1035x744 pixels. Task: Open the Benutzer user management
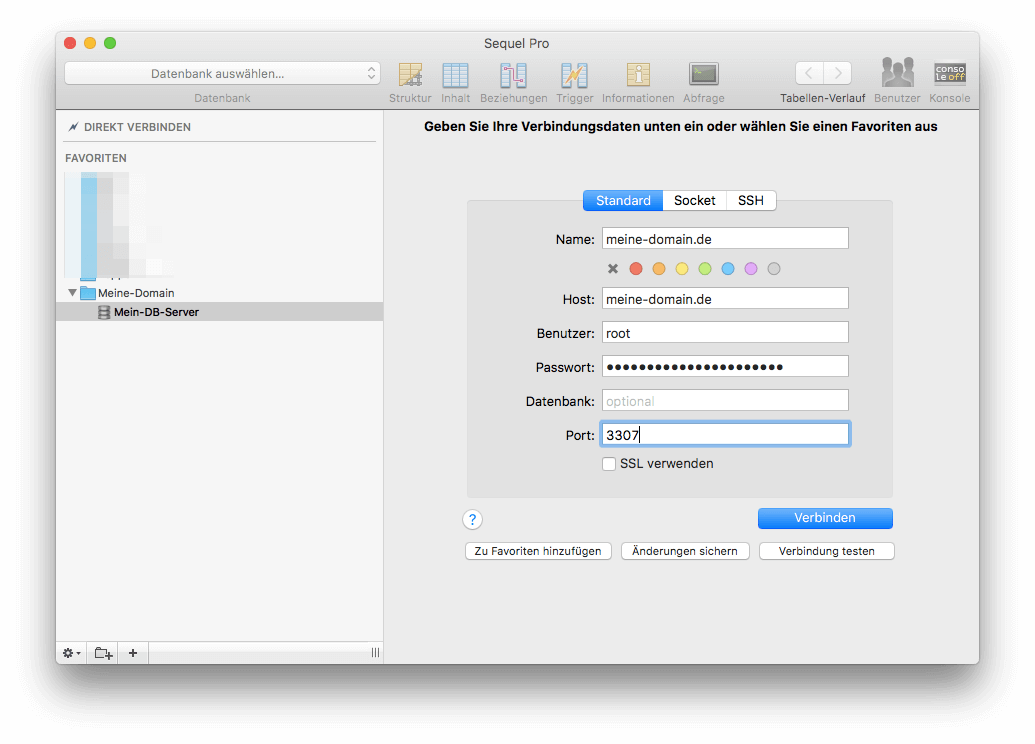tap(898, 72)
